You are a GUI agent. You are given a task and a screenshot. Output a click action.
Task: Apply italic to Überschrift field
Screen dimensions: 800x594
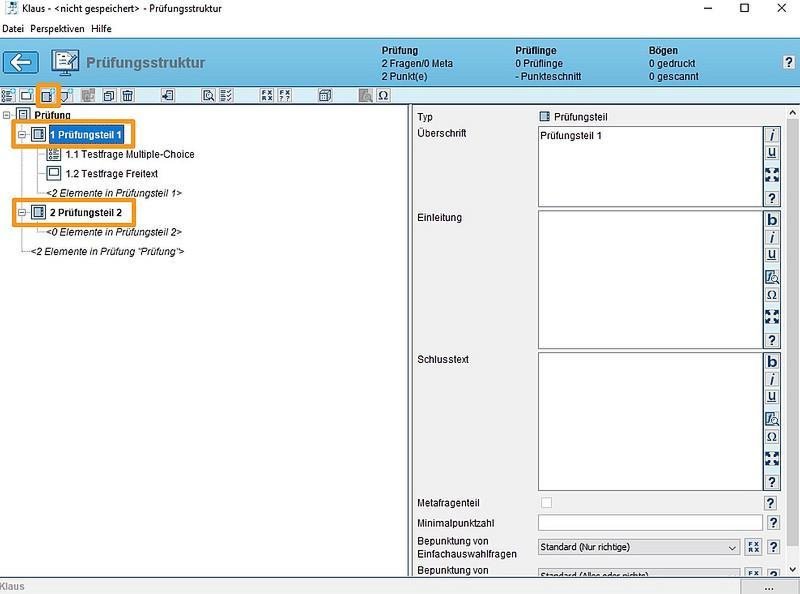[771, 135]
